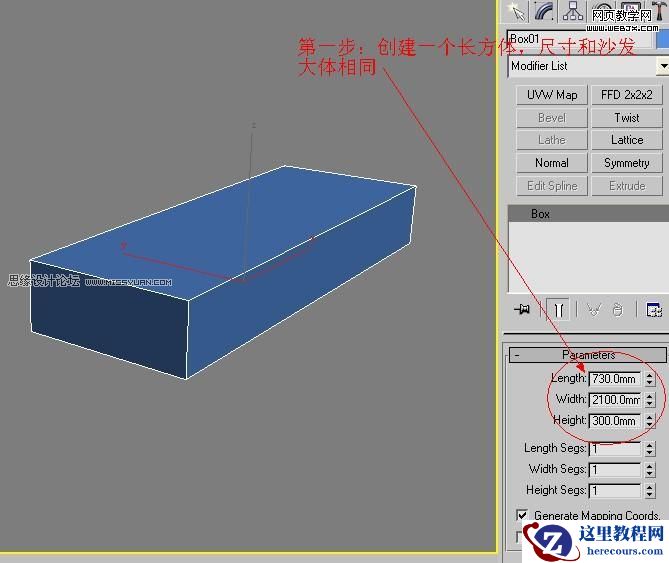Click the Pin Stack icon
This screenshot has height=563, width=669.
click(x=522, y=309)
